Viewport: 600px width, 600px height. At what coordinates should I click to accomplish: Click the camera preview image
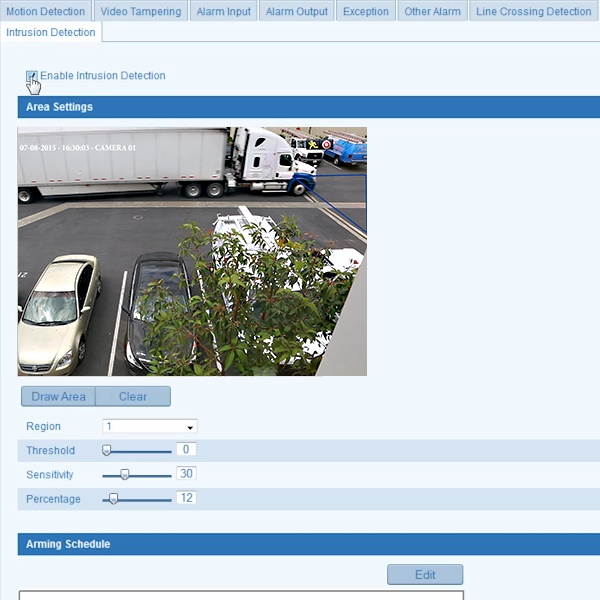pyautogui.click(x=192, y=251)
